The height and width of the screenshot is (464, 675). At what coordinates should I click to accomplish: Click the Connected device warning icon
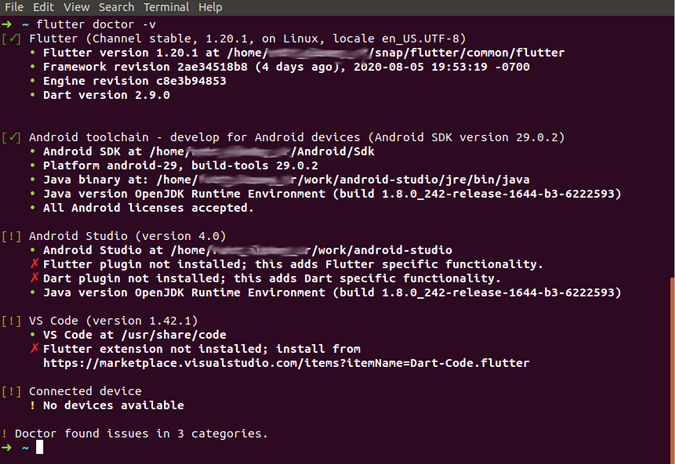(x=12, y=391)
